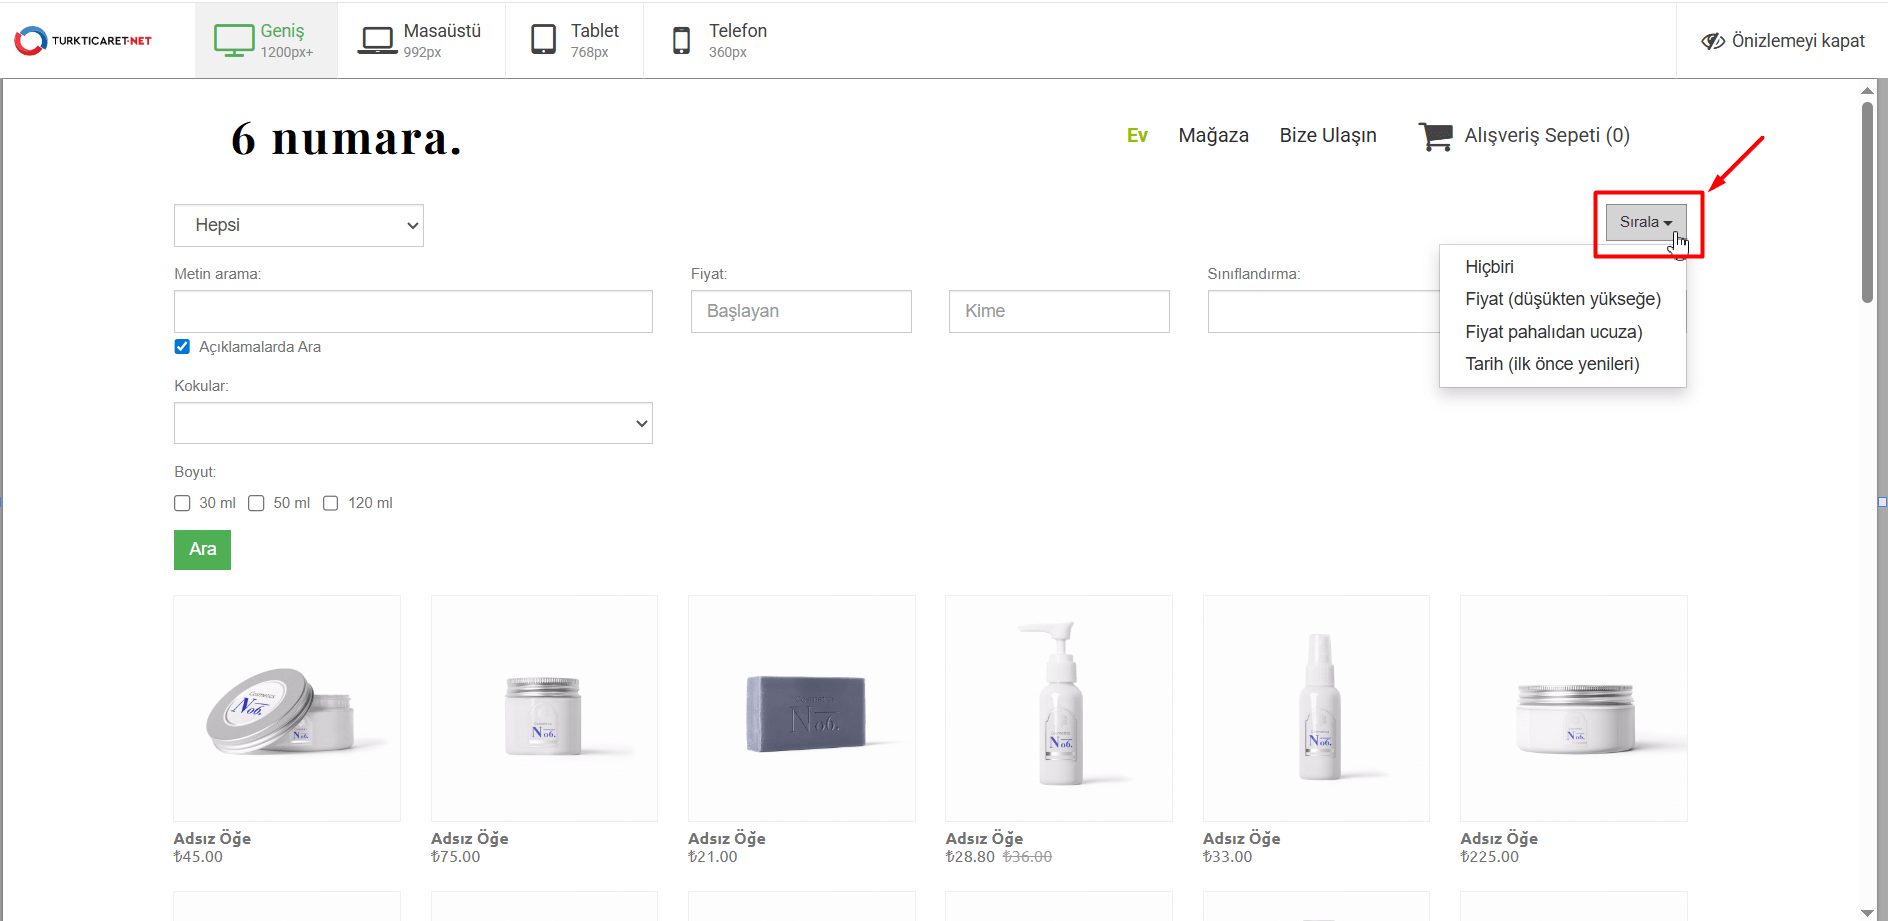Expand the Kokular dropdown
Image resolution: width=1888 pixels, height=921 pixels.
413,423
